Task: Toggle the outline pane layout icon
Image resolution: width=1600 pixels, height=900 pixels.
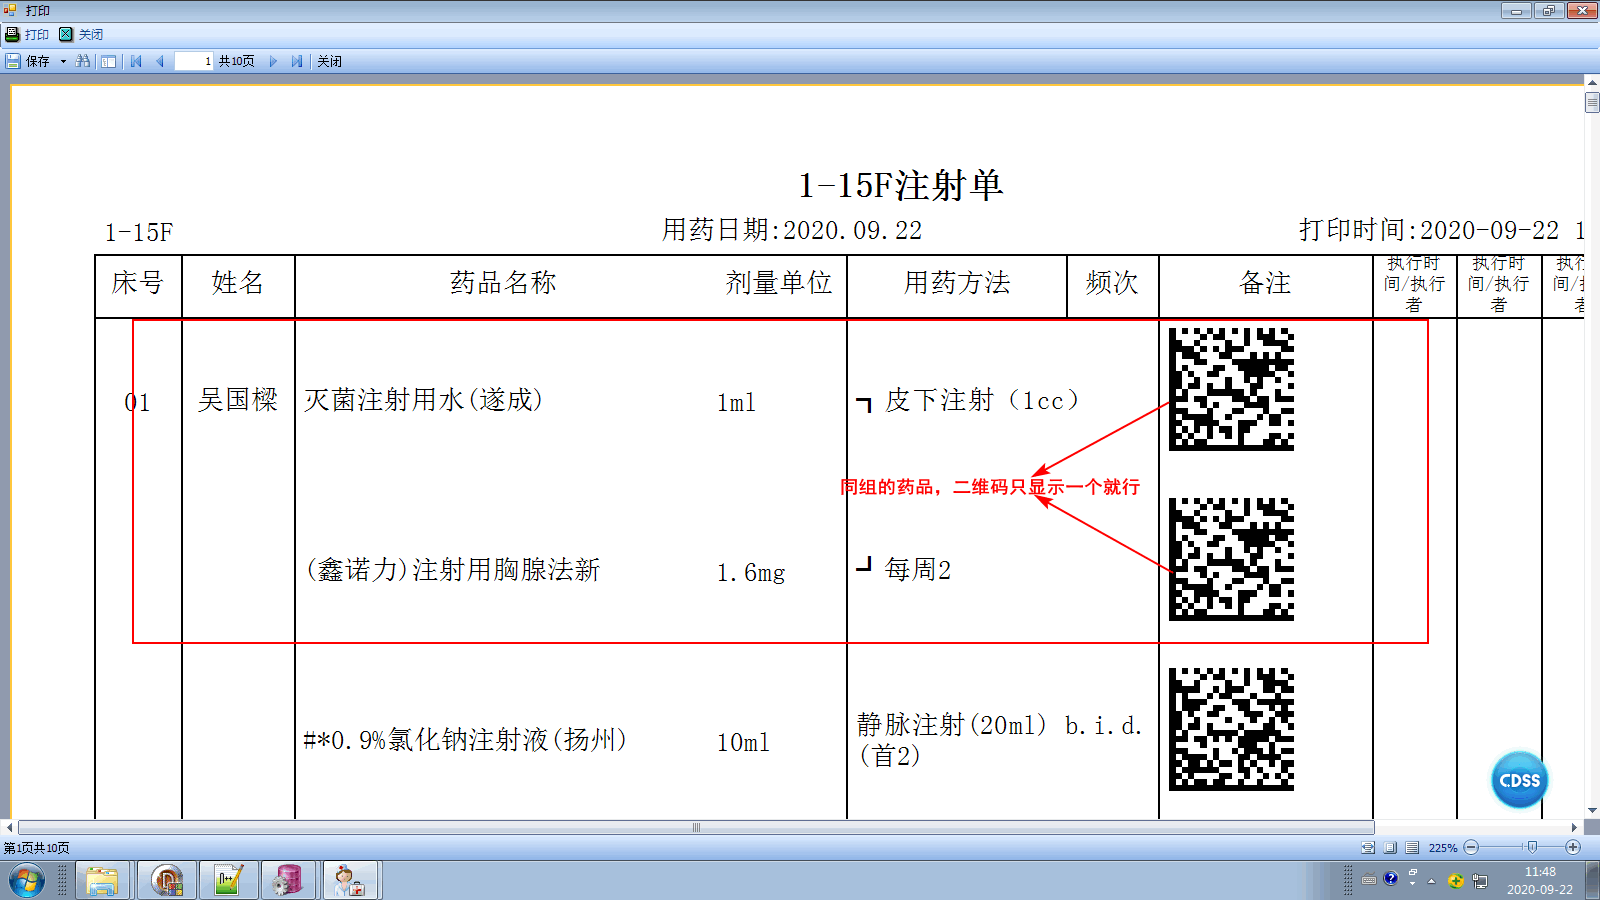Action: [x=109, y=61]
